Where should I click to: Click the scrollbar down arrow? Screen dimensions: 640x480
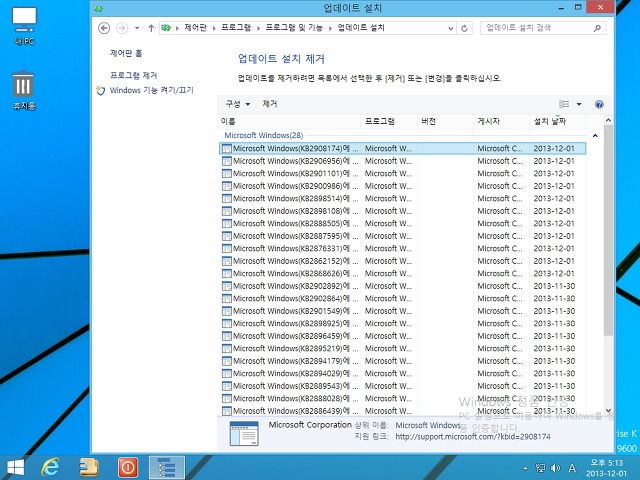pyautogui.click(x=608, y=411)
